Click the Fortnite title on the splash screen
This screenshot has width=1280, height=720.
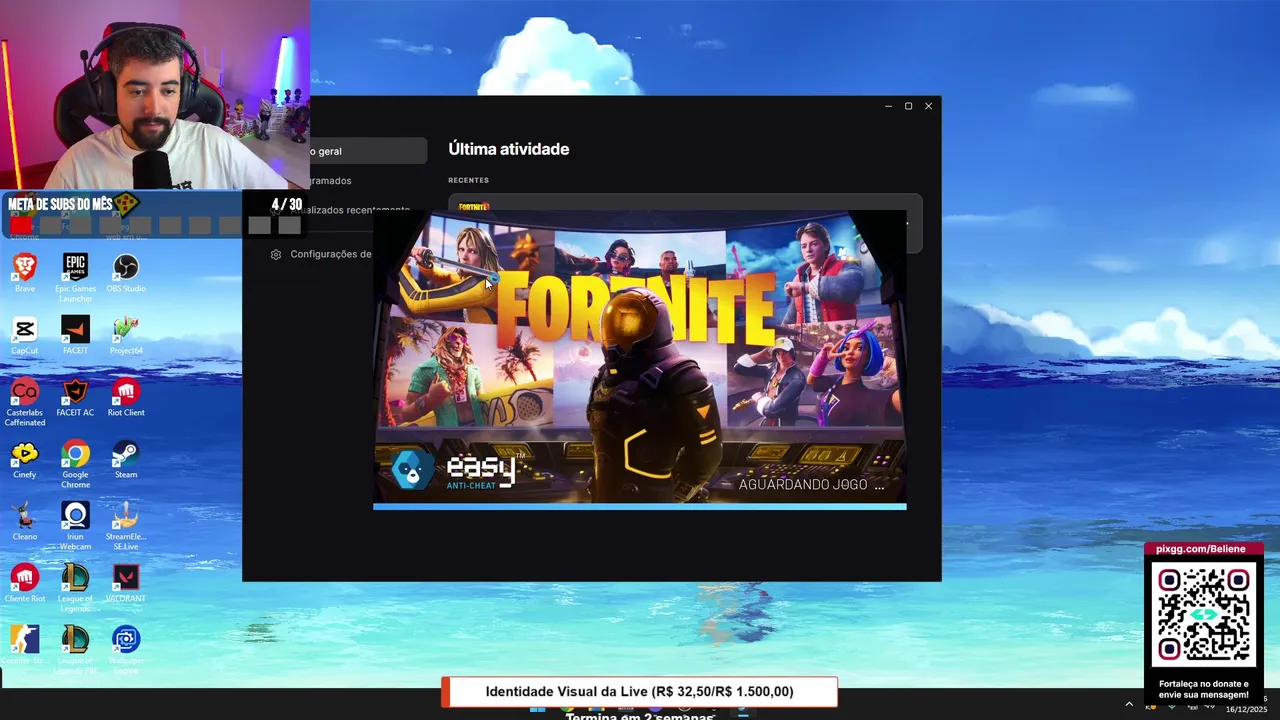pos(636,308)
